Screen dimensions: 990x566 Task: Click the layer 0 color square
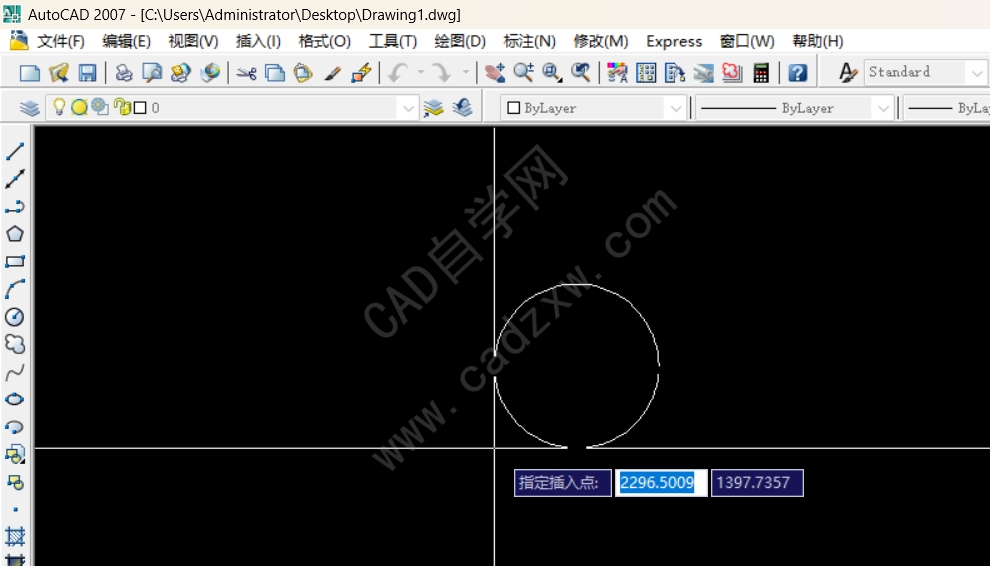click(x=140, y=108)
